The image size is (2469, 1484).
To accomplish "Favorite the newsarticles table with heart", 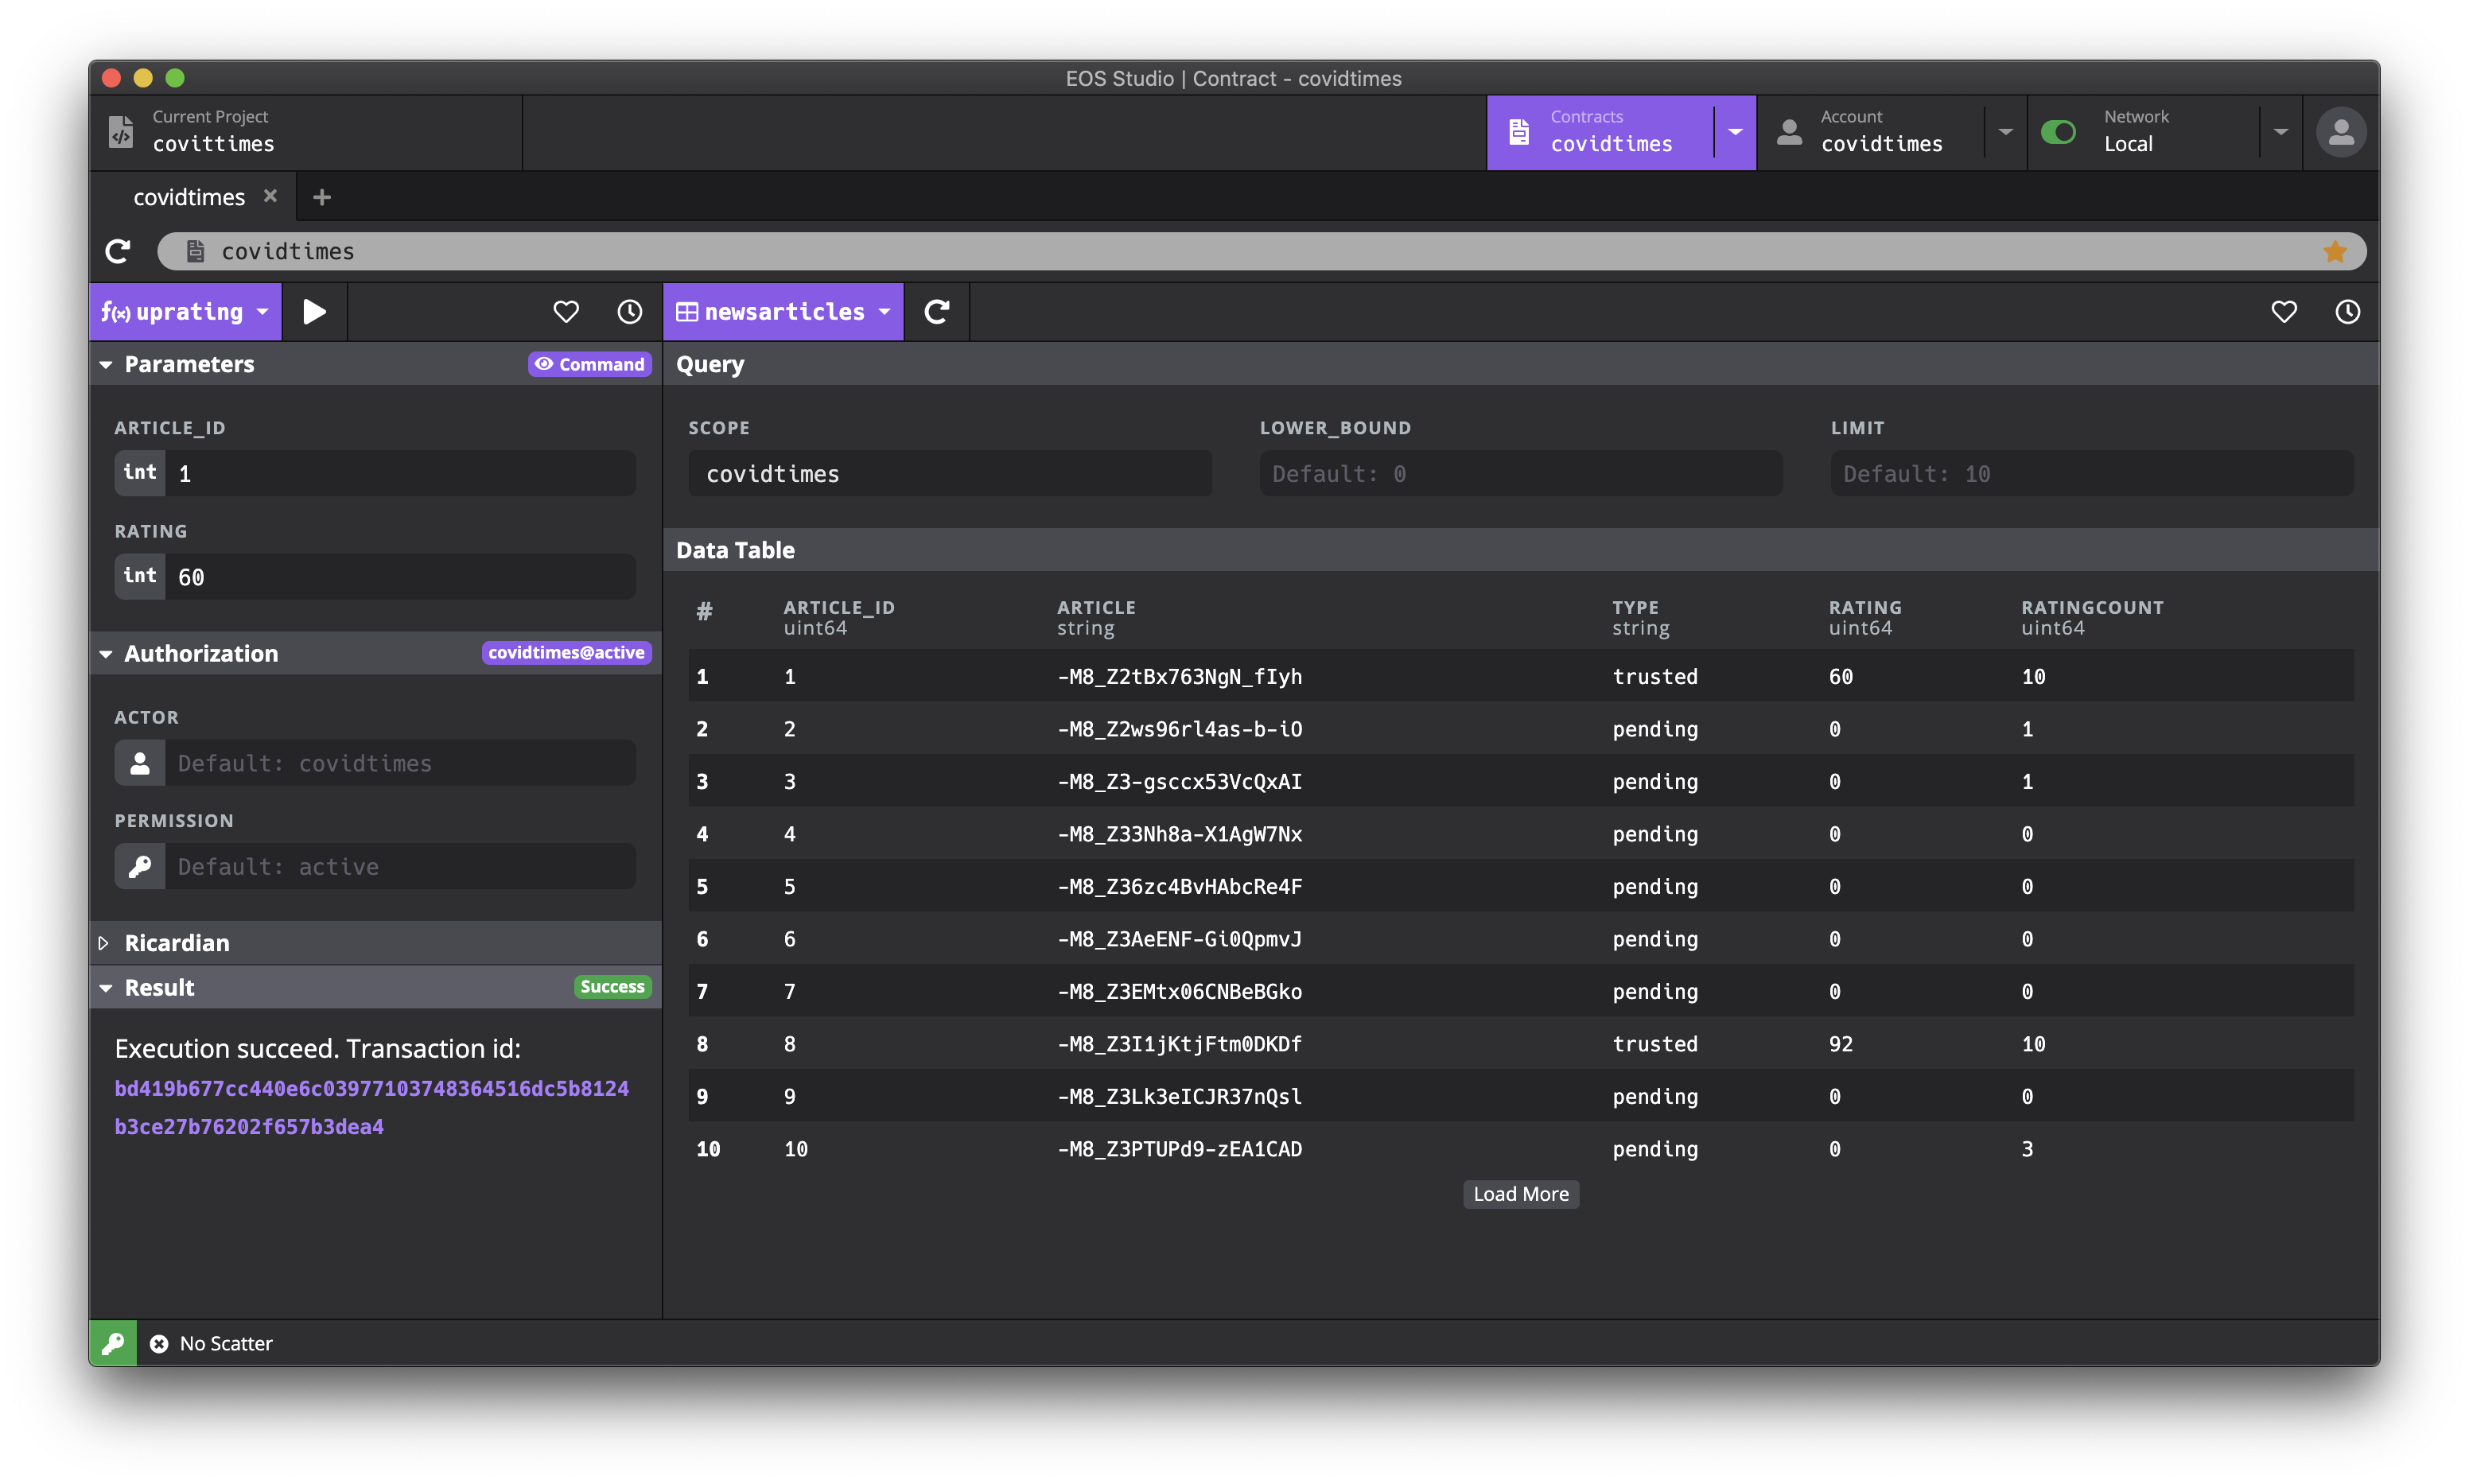I will (x=2283, y=312).
